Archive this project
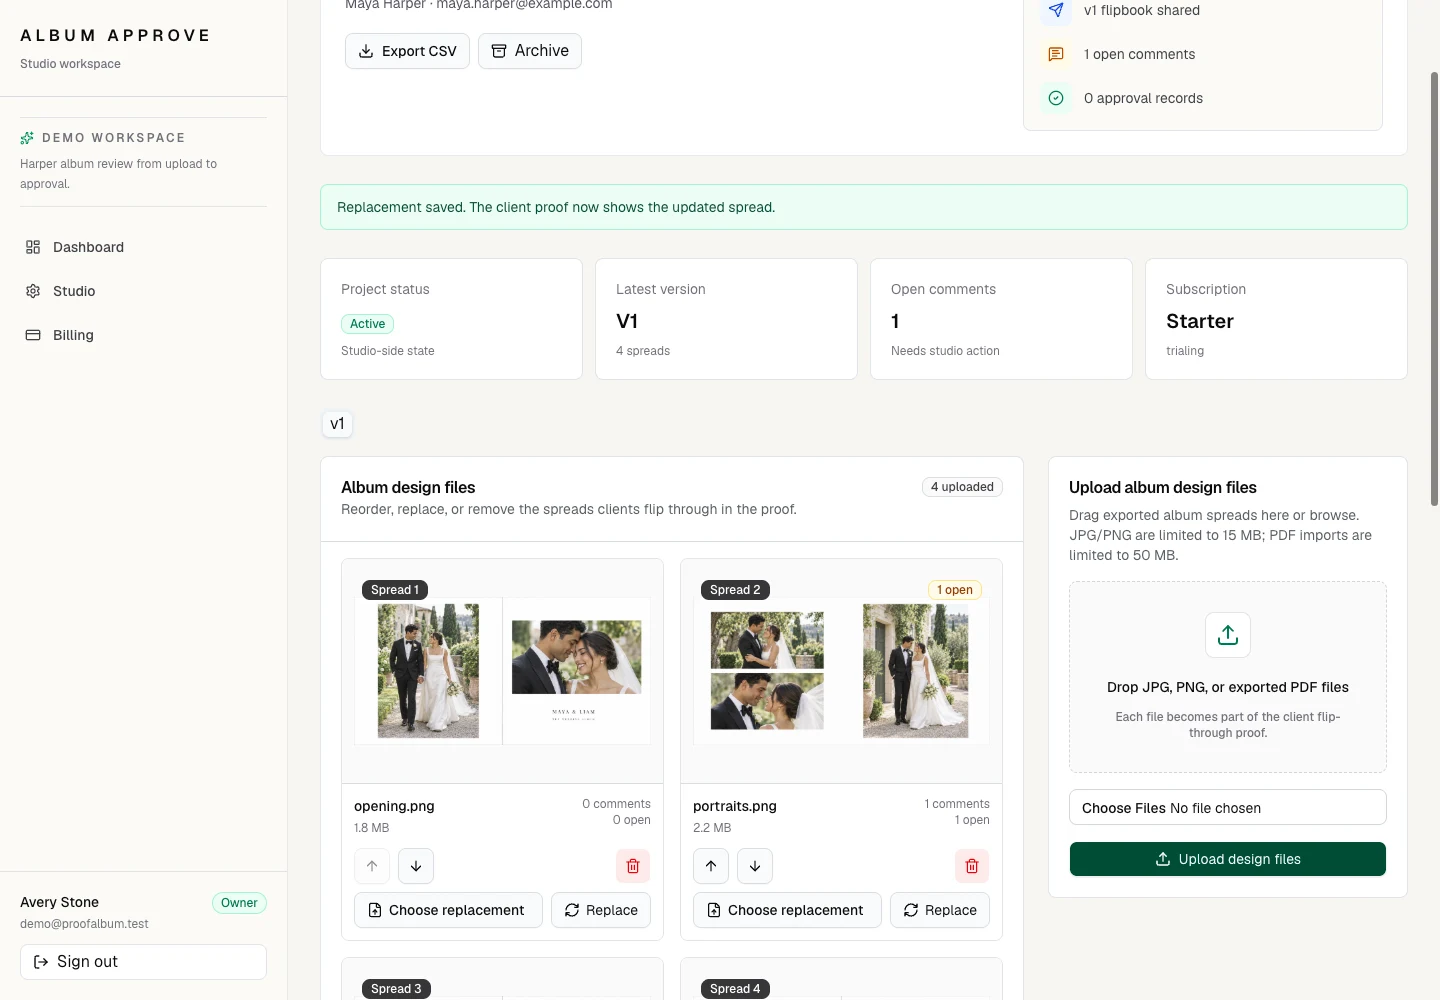The image size is (1440, 1000). (530, 51)
